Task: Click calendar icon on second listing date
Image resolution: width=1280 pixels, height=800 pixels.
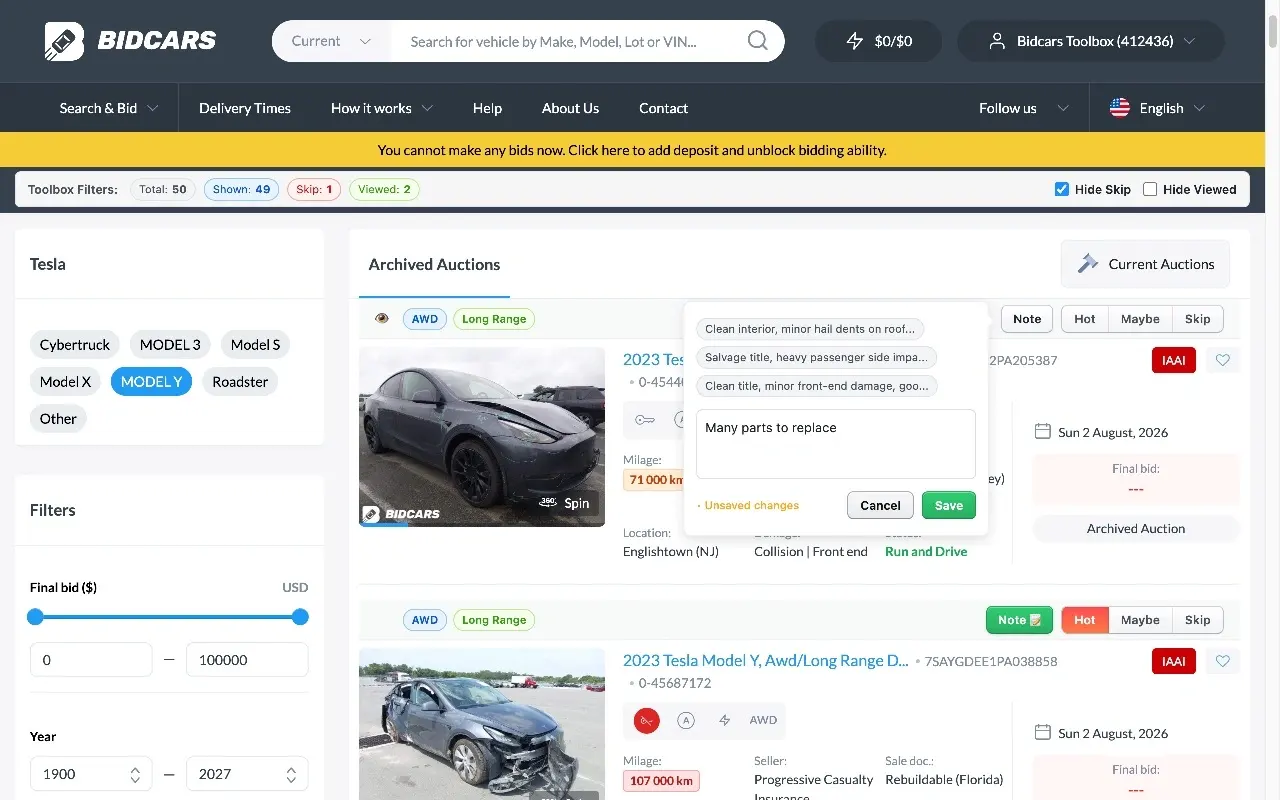Action: click(1042, 733)
